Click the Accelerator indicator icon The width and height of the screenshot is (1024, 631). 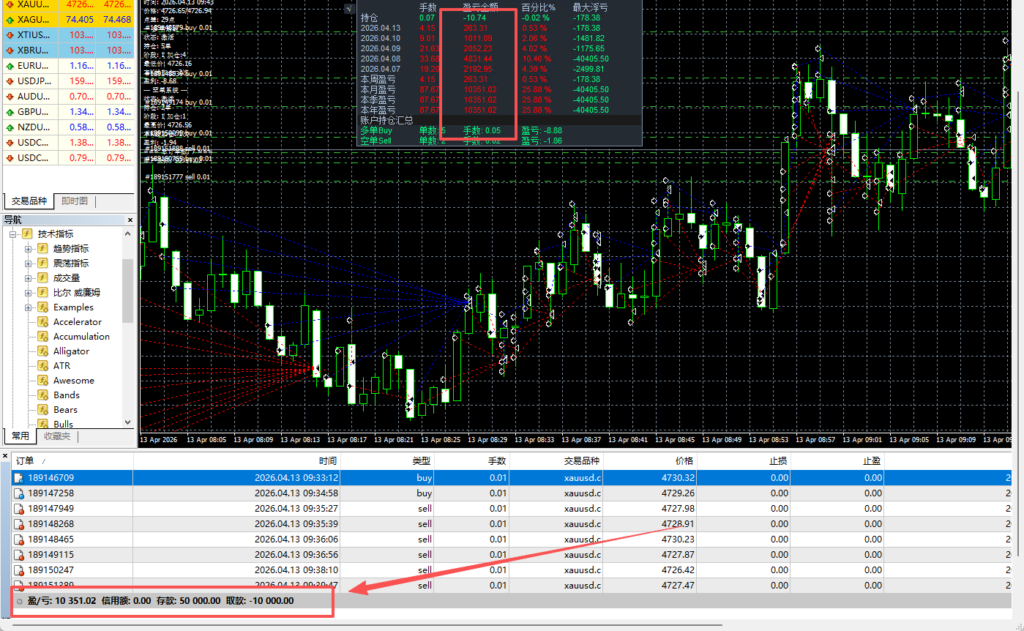click(43, 322)
